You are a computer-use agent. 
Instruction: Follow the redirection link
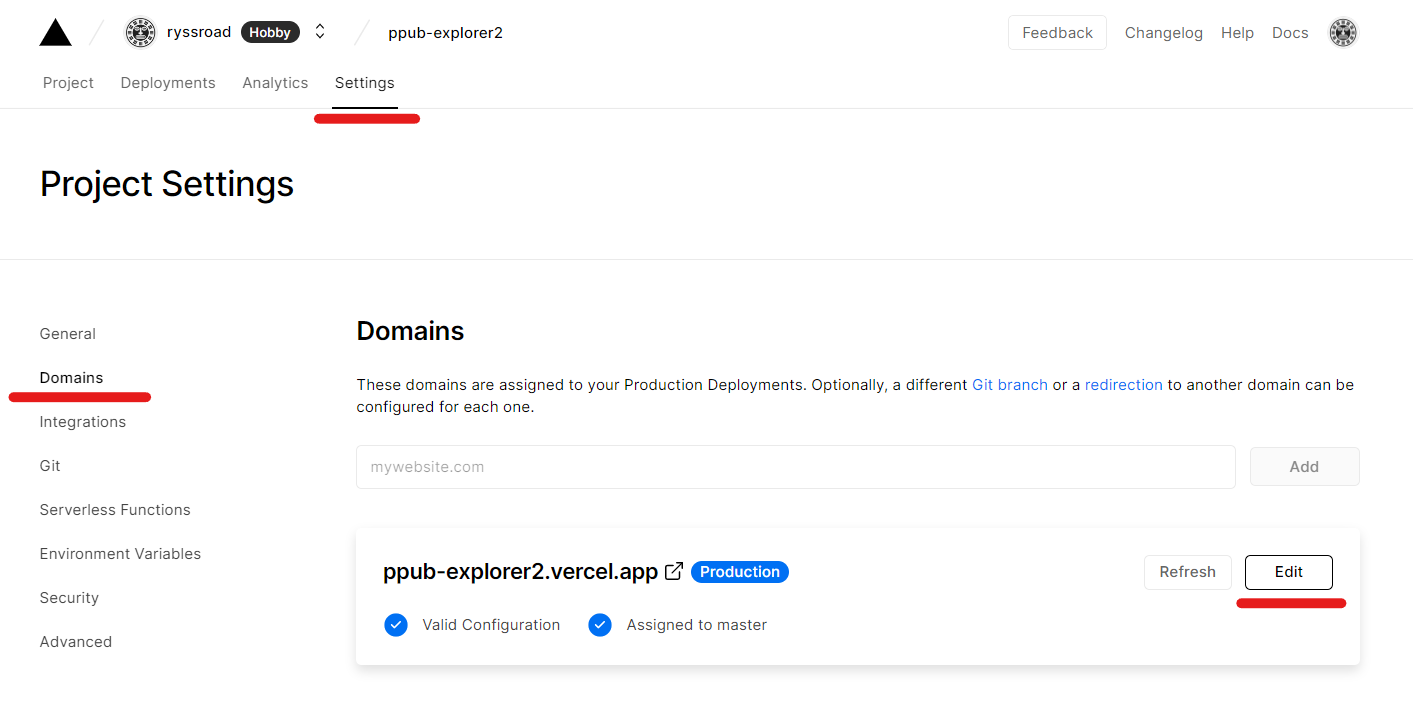click(x=1124, y=385)
